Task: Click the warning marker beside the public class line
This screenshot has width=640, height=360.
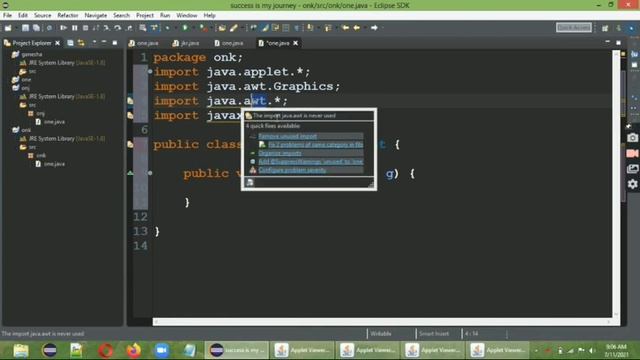Action: tap(130, 144)
